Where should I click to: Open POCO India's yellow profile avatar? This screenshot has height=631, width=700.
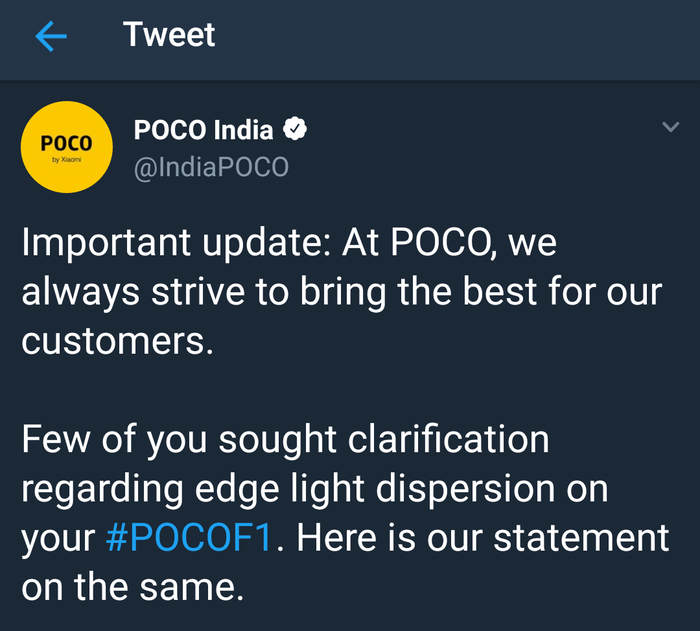[x=67, y=147]
